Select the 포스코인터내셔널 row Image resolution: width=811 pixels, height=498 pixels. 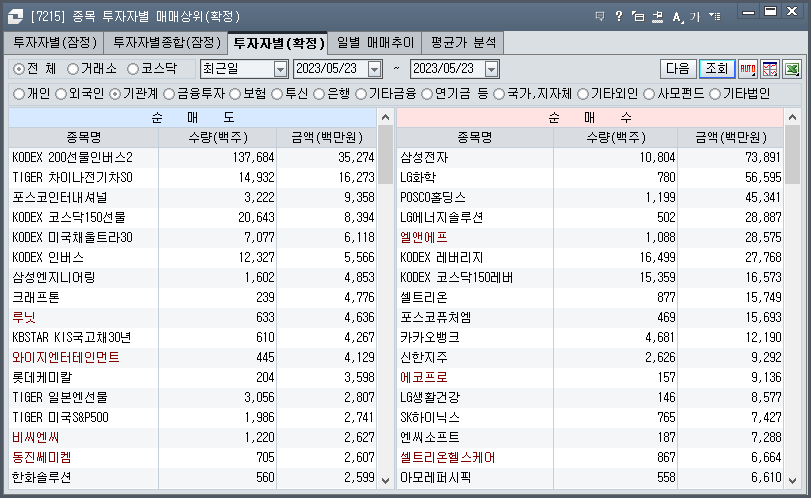tap(192, 198)
